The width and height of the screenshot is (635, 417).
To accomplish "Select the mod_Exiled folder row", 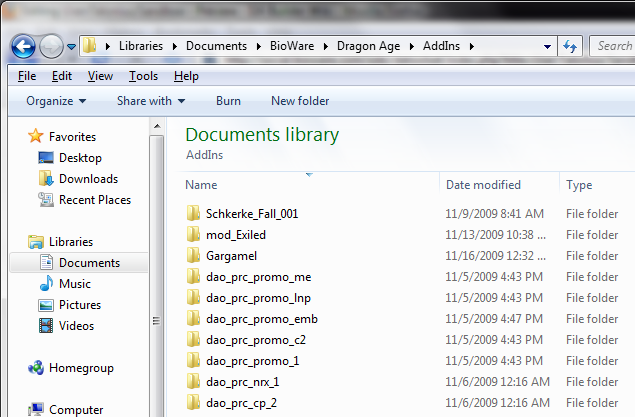I will (236, 235).
